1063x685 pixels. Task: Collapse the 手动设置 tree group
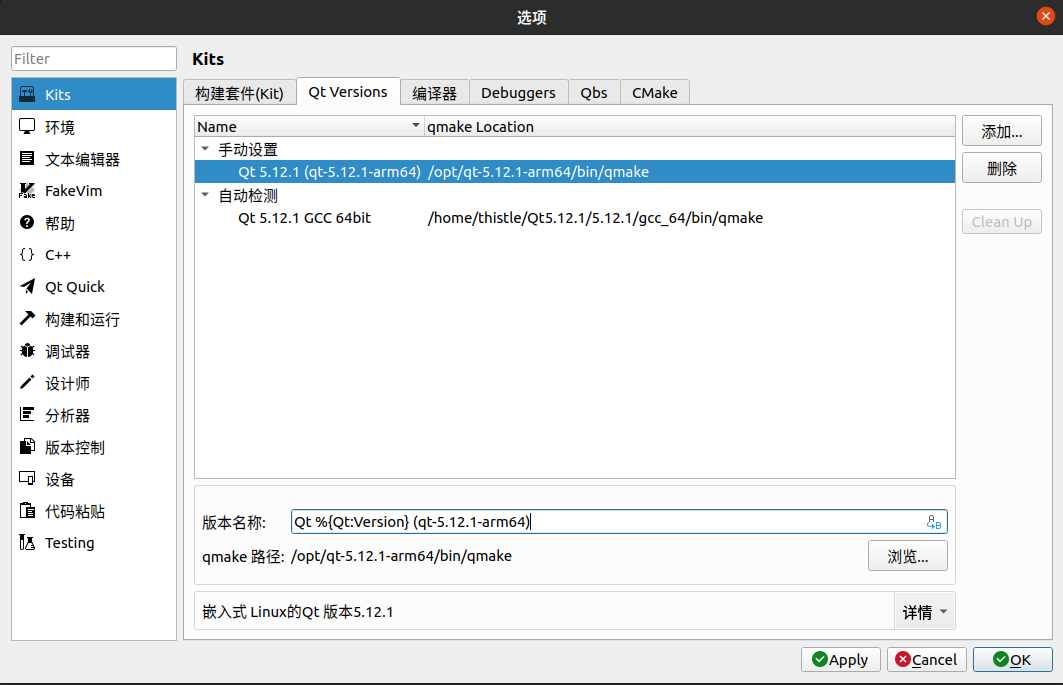[205, 149]
